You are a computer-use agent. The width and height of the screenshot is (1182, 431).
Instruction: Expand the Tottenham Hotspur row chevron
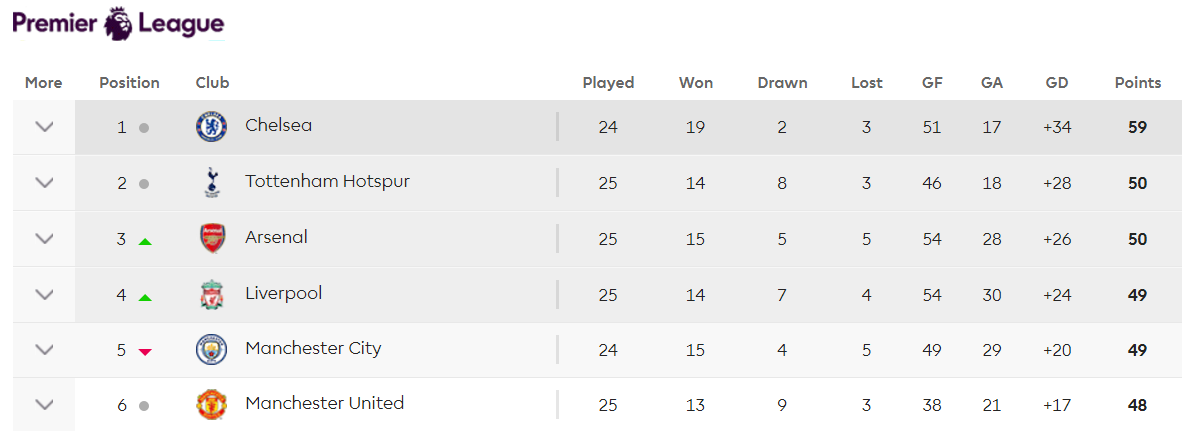[x=44, y=183]
